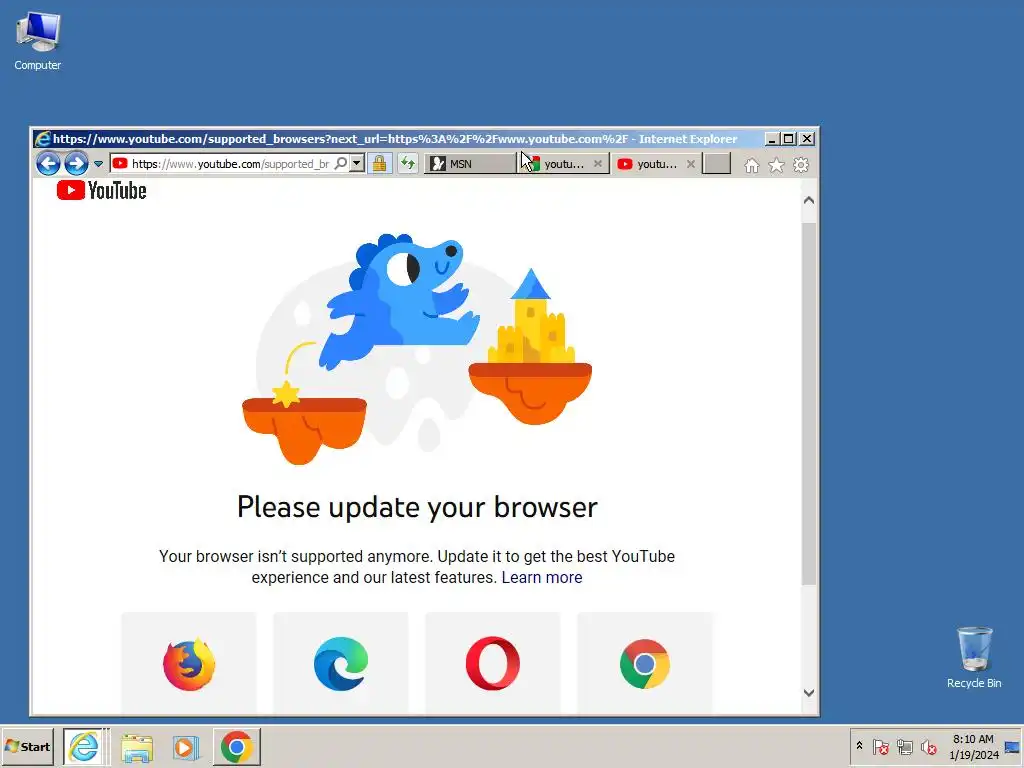The height and width of the screenshot is (768, 1024).
Task: Maximize the Internet Explorer window
Action: tap(789, 138)
